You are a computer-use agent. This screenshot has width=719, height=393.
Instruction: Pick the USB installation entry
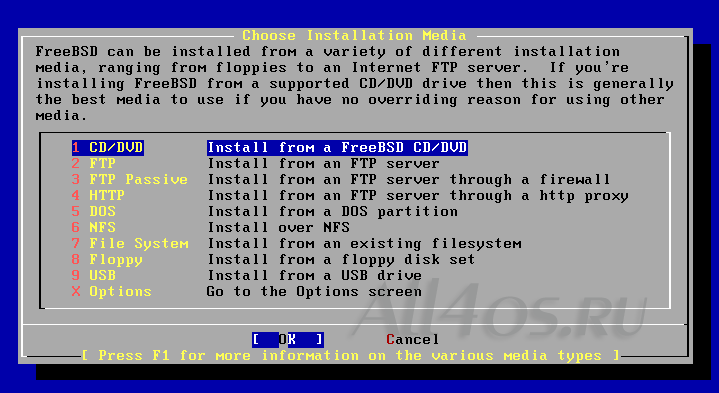(94, 276)
